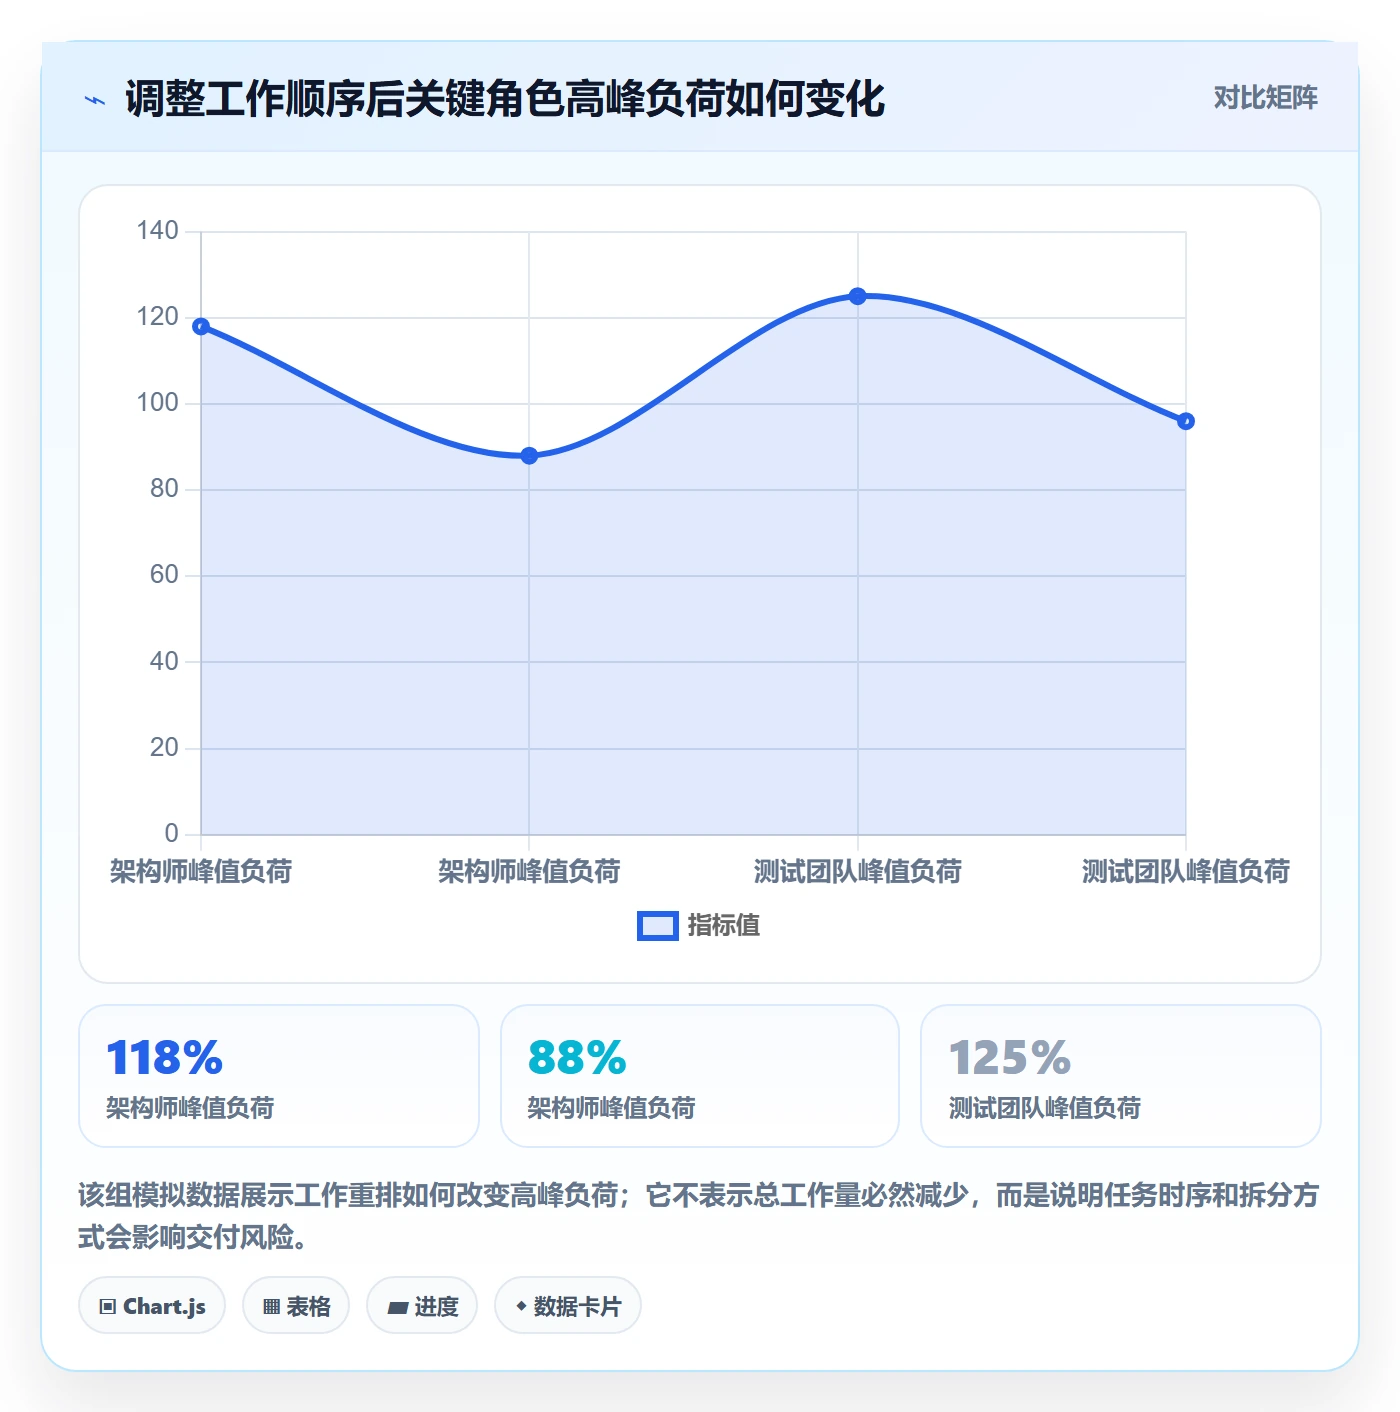The height and width of the screenshot is (1412, 1400).
Task: Click the description paragraph starting 该组模拟数据
Action: click(x=698, y=1216)
